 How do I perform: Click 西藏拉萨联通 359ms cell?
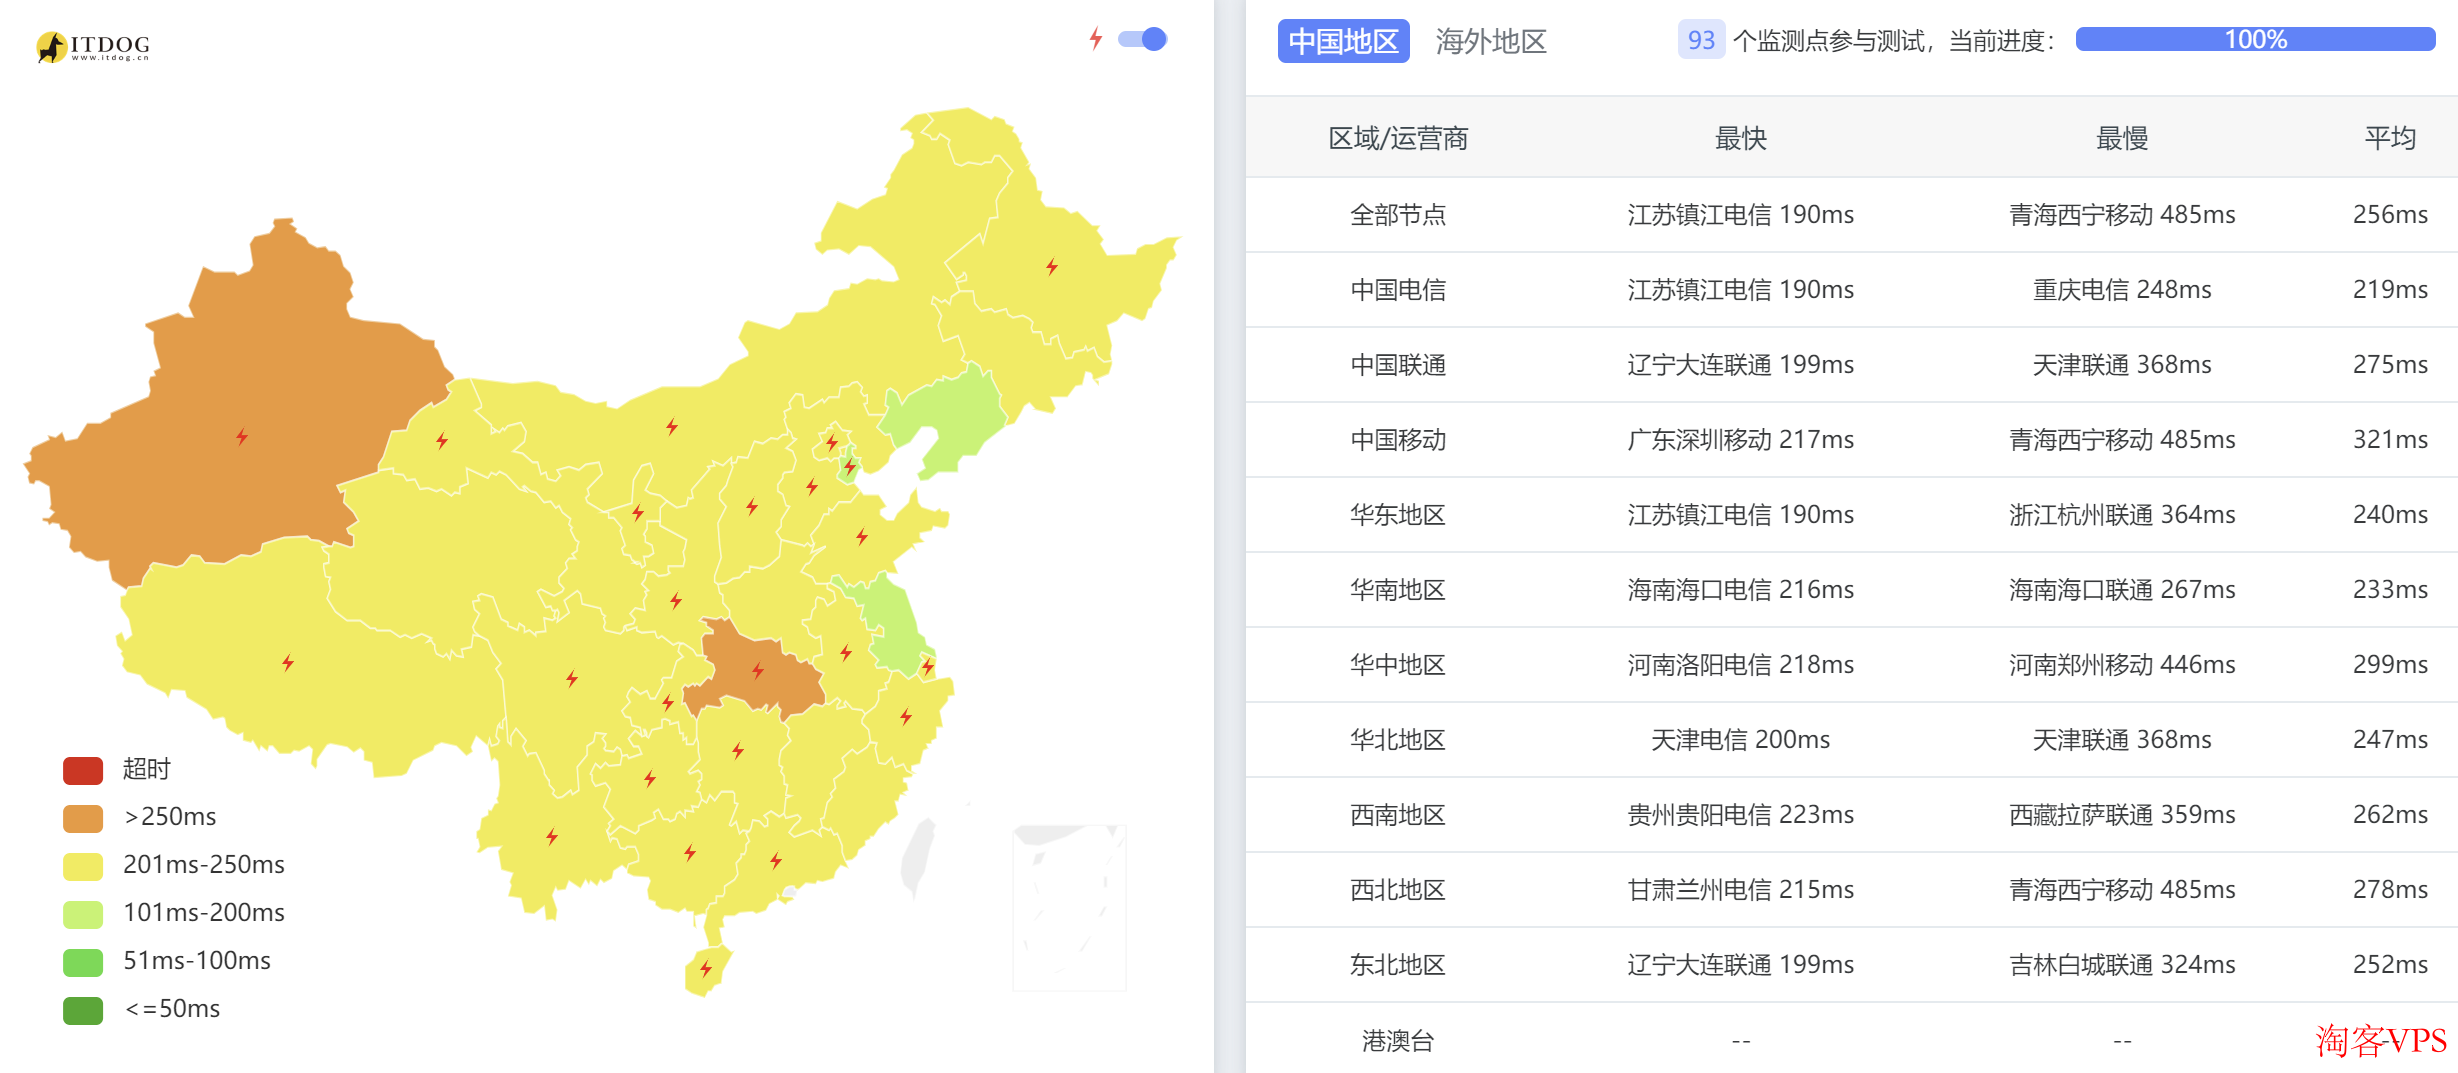tap(2122, 814)
